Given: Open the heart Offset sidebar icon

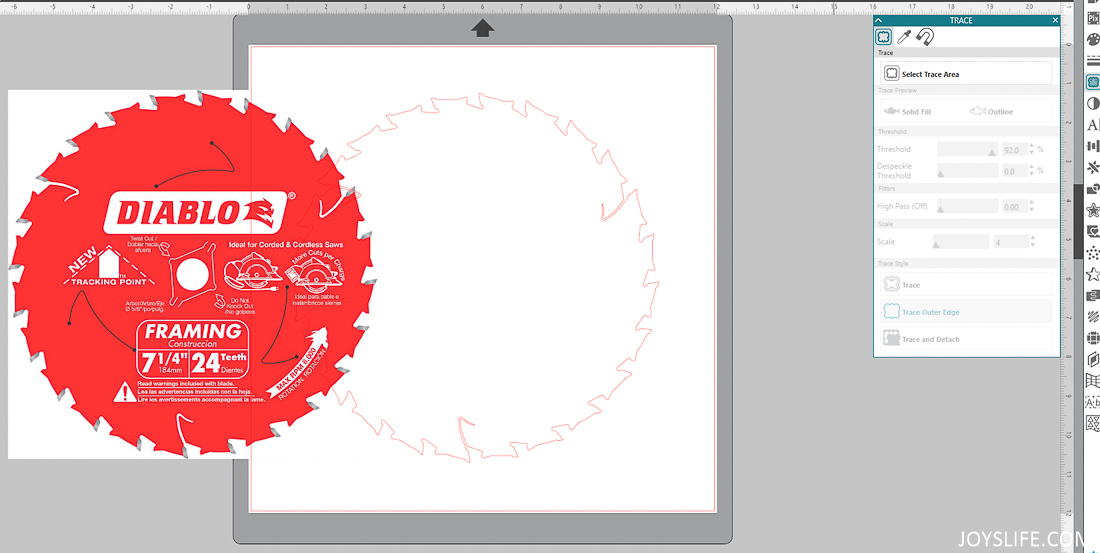Looking at the screenshot, I should pyautogui.click(x=1092, y=231).
